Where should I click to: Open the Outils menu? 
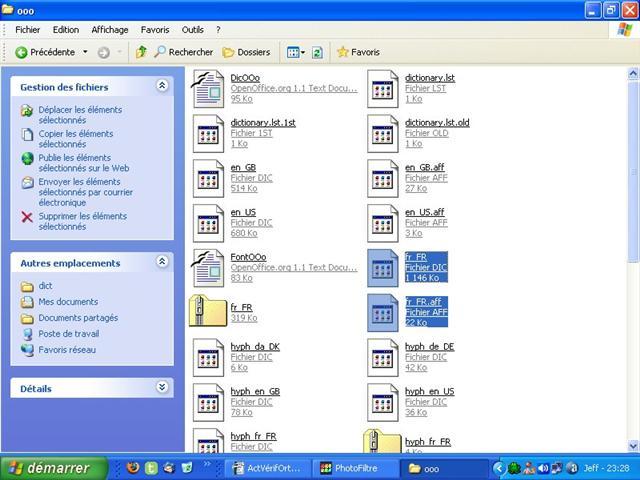click(193, 30)
